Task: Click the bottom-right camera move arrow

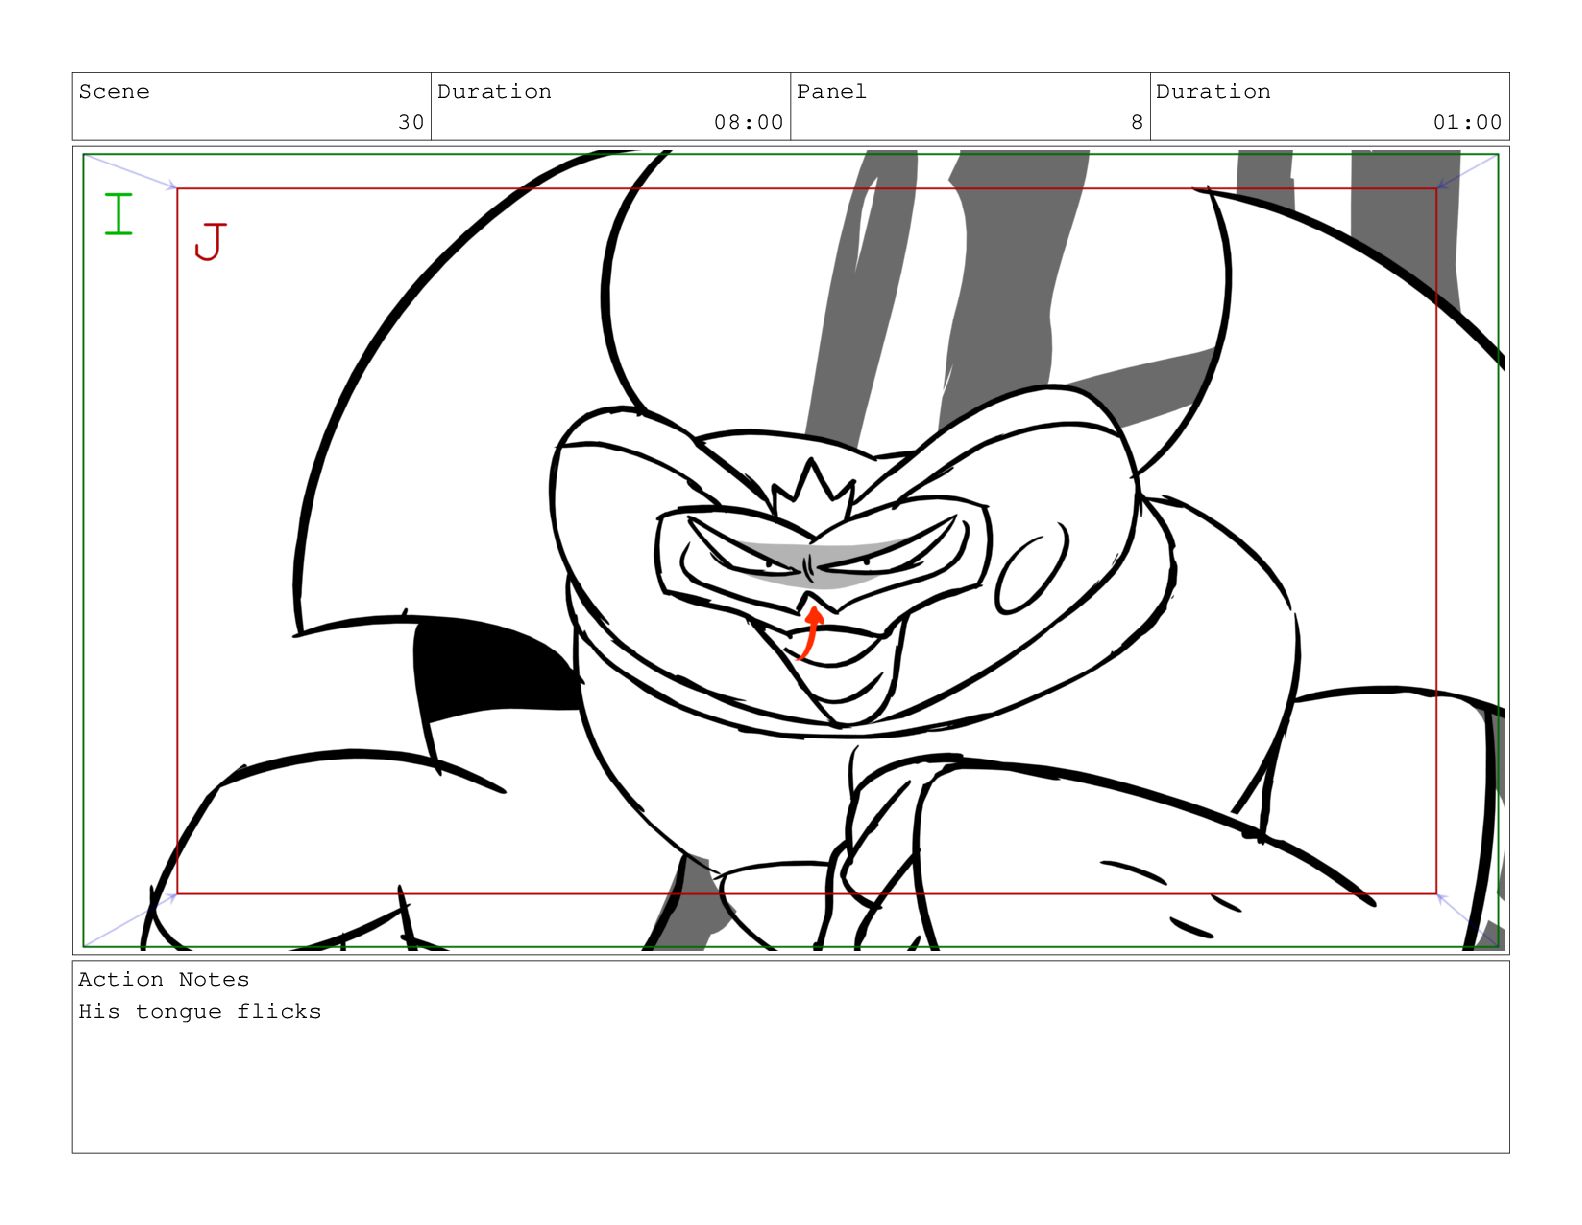Action: [x=1466, y=919]
